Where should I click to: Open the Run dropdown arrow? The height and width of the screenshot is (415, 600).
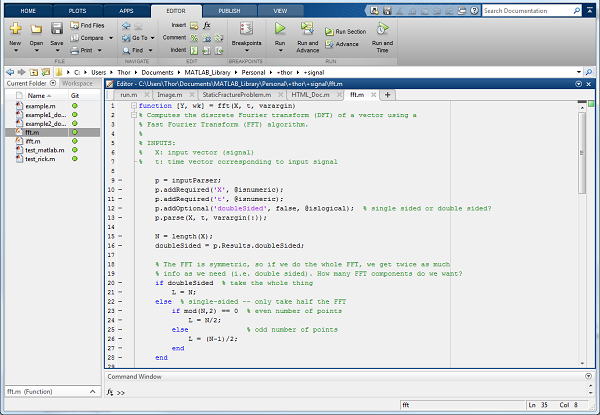click(280, 50)
